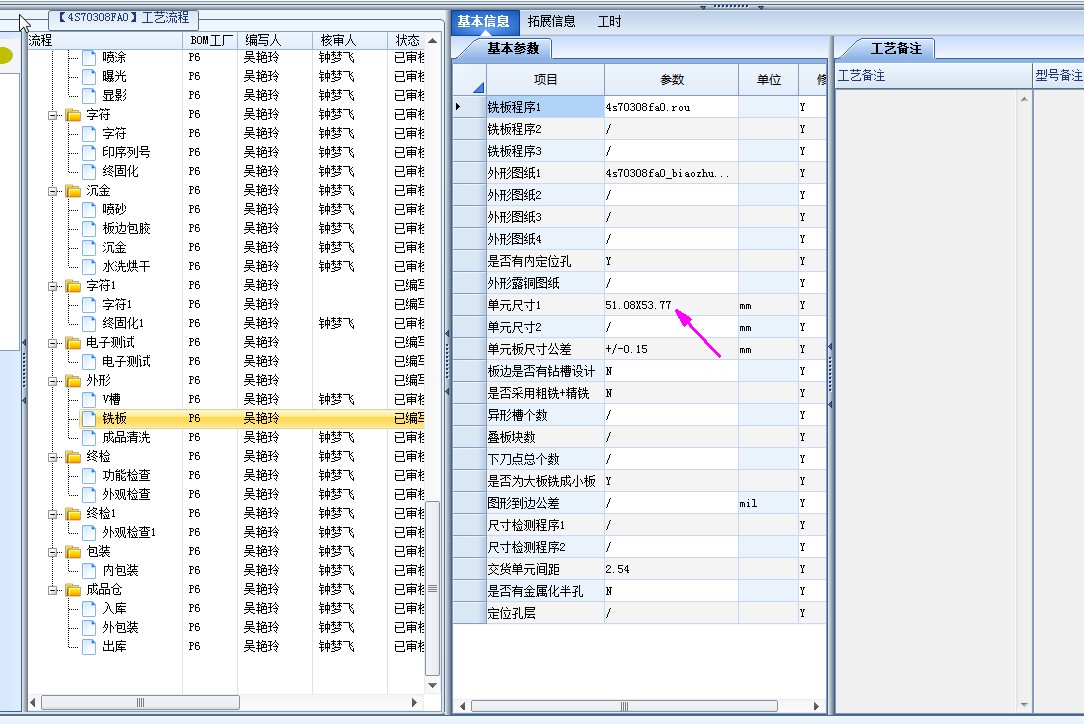Click the 板边包胶 document icon
This screenshot has height=724, width=1084.
click(x=89, y=229)
